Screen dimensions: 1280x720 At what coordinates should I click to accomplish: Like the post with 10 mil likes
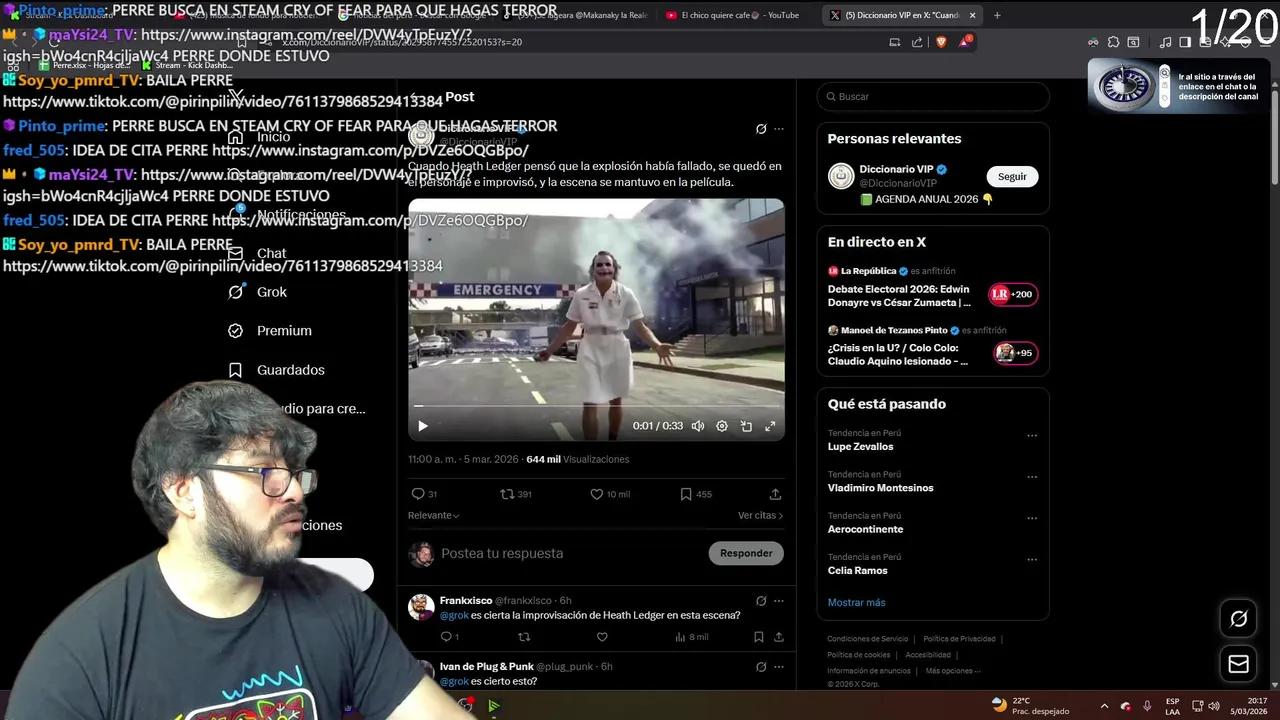(x=609, y=494)
